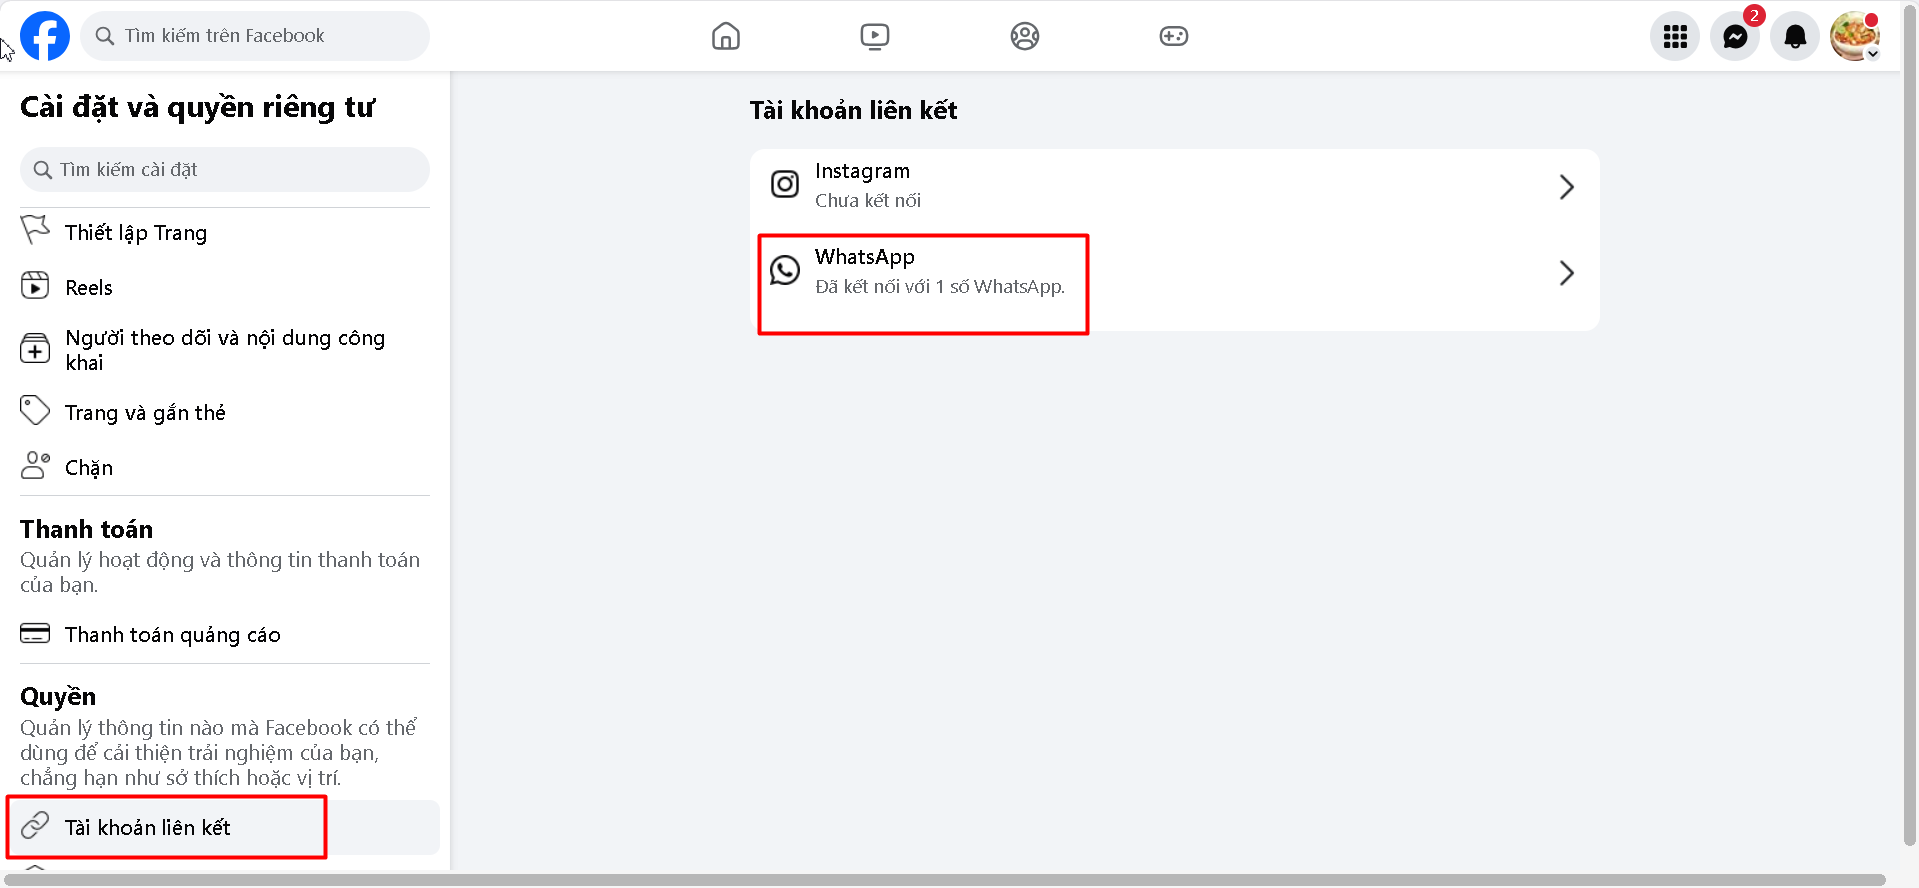
Task: Click the flag icon for Thiết lập Trang
Action: pyautogui.click(x=35, y=230)
